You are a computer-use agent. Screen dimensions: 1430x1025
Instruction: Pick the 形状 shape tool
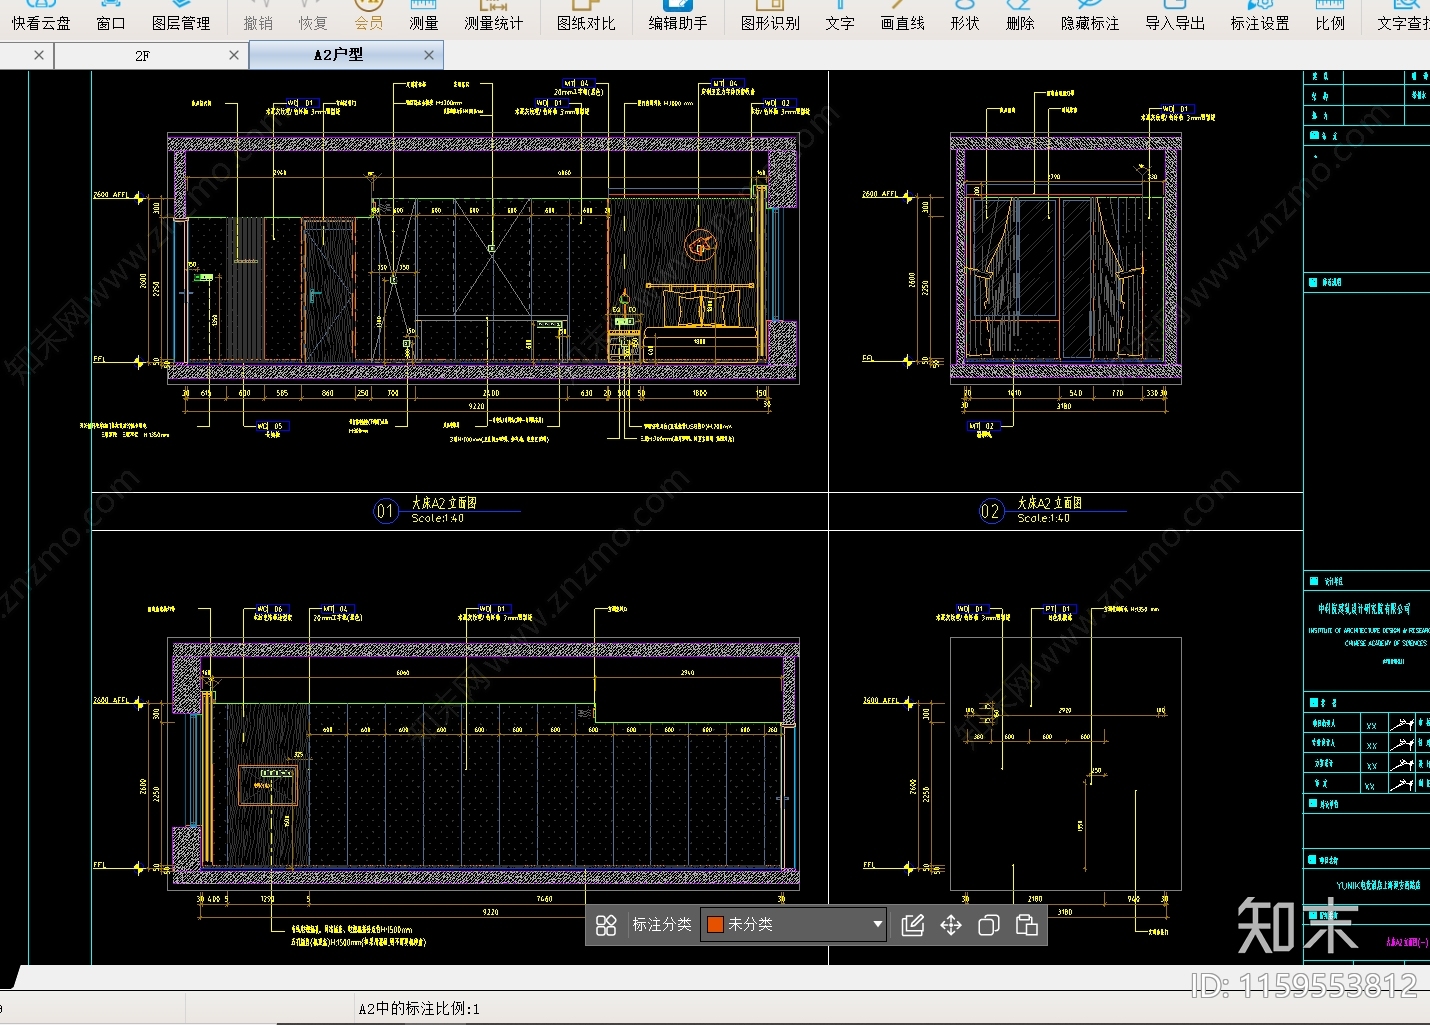click(x=965, y=17)
